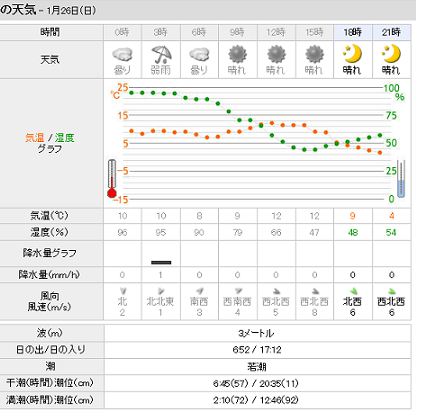Click the 干潮(時間)潮位(cm) label
443x414 pixels.
(50, 383)
